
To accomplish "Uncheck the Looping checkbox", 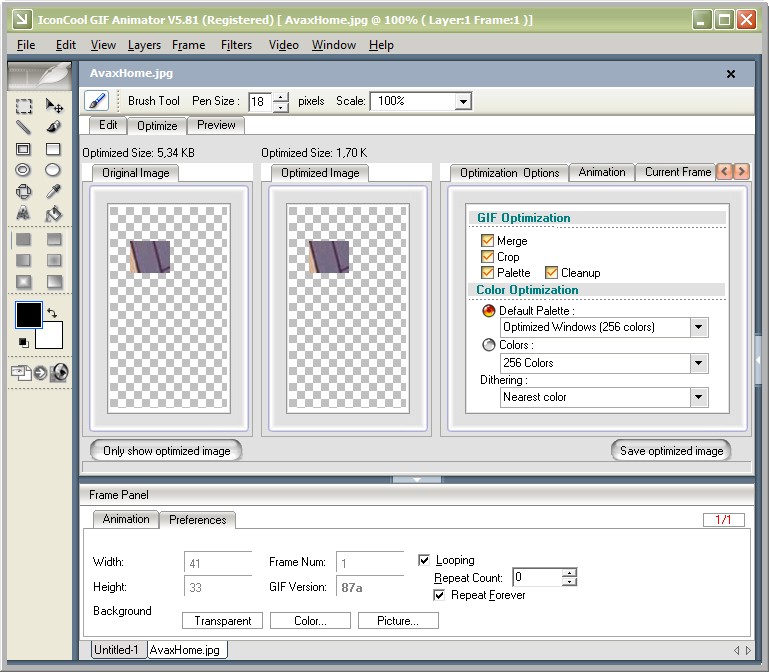I will click(x=424, y=560).
